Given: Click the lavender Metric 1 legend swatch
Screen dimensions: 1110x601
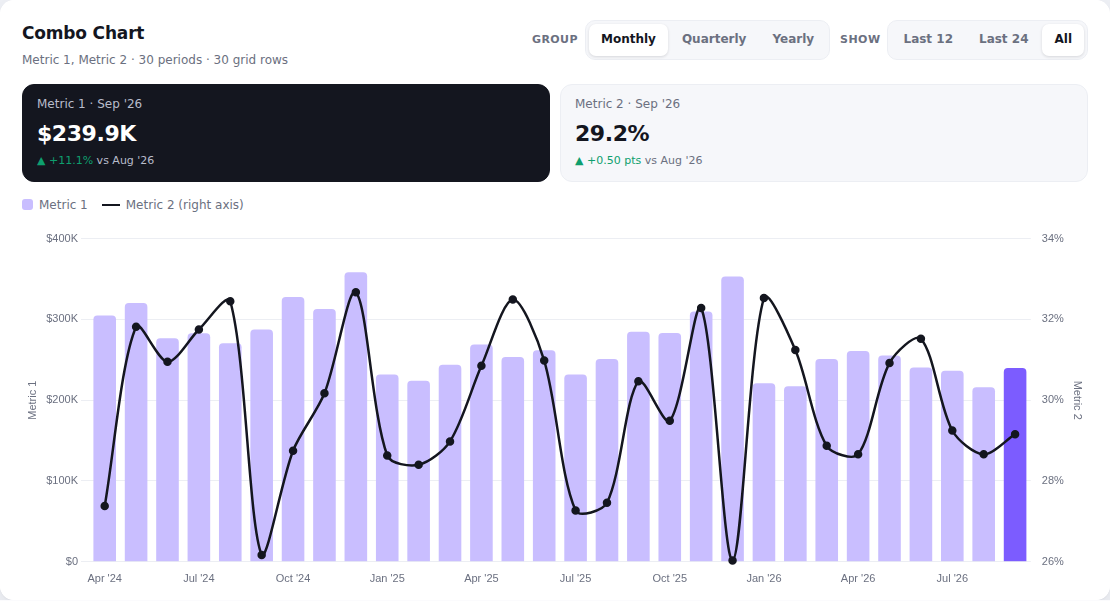Looking at the screenshot, I should (28, 205).
